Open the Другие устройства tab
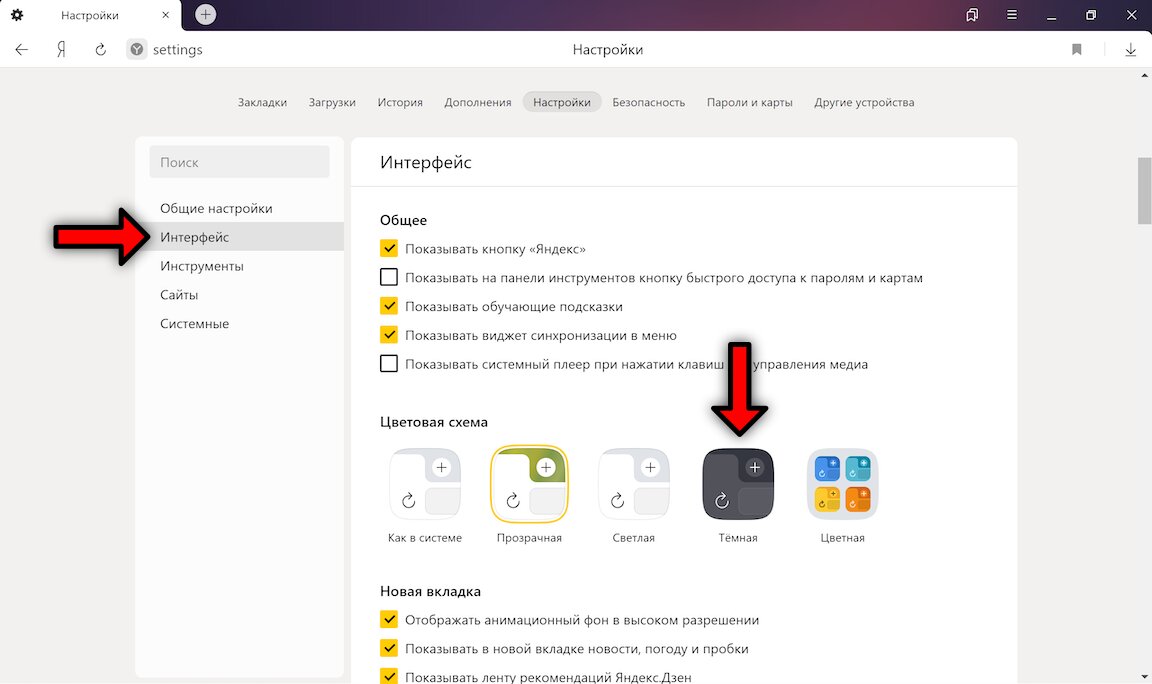1152x684 pixels. pos(864,102)
